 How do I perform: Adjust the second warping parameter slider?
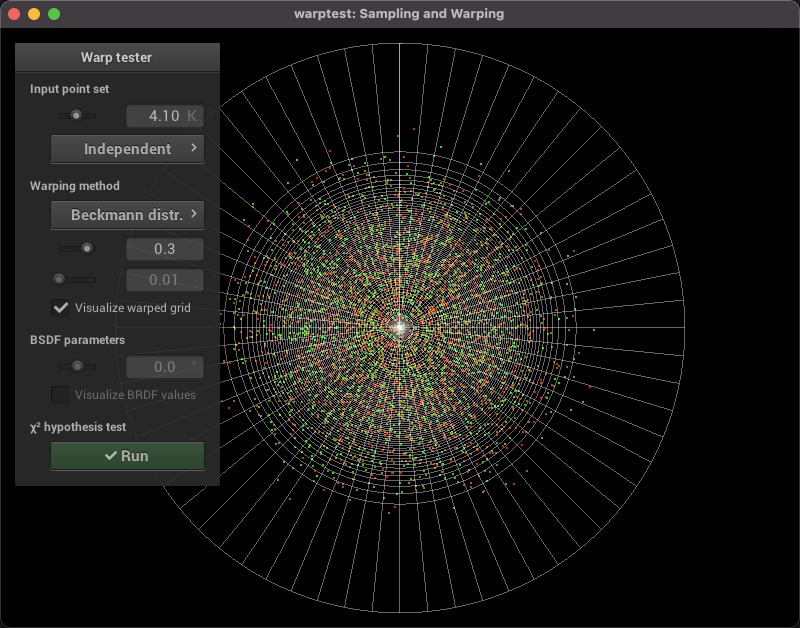pos(59,279)
